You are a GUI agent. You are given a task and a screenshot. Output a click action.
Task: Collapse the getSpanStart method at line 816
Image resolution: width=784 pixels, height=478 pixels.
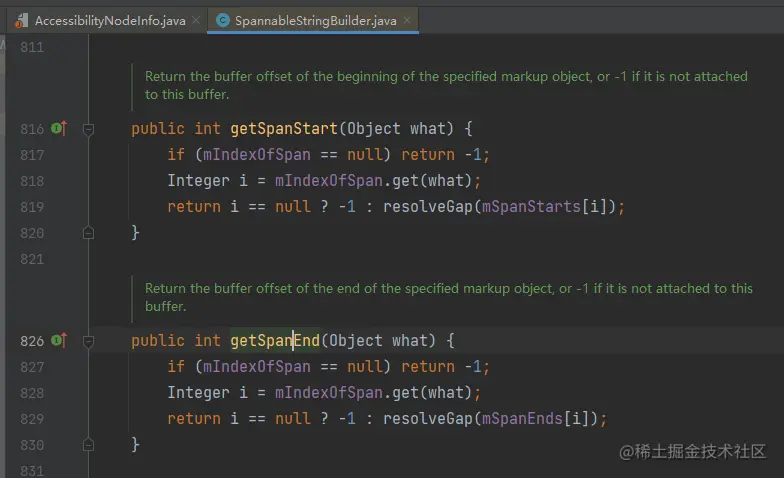(88, 130)
